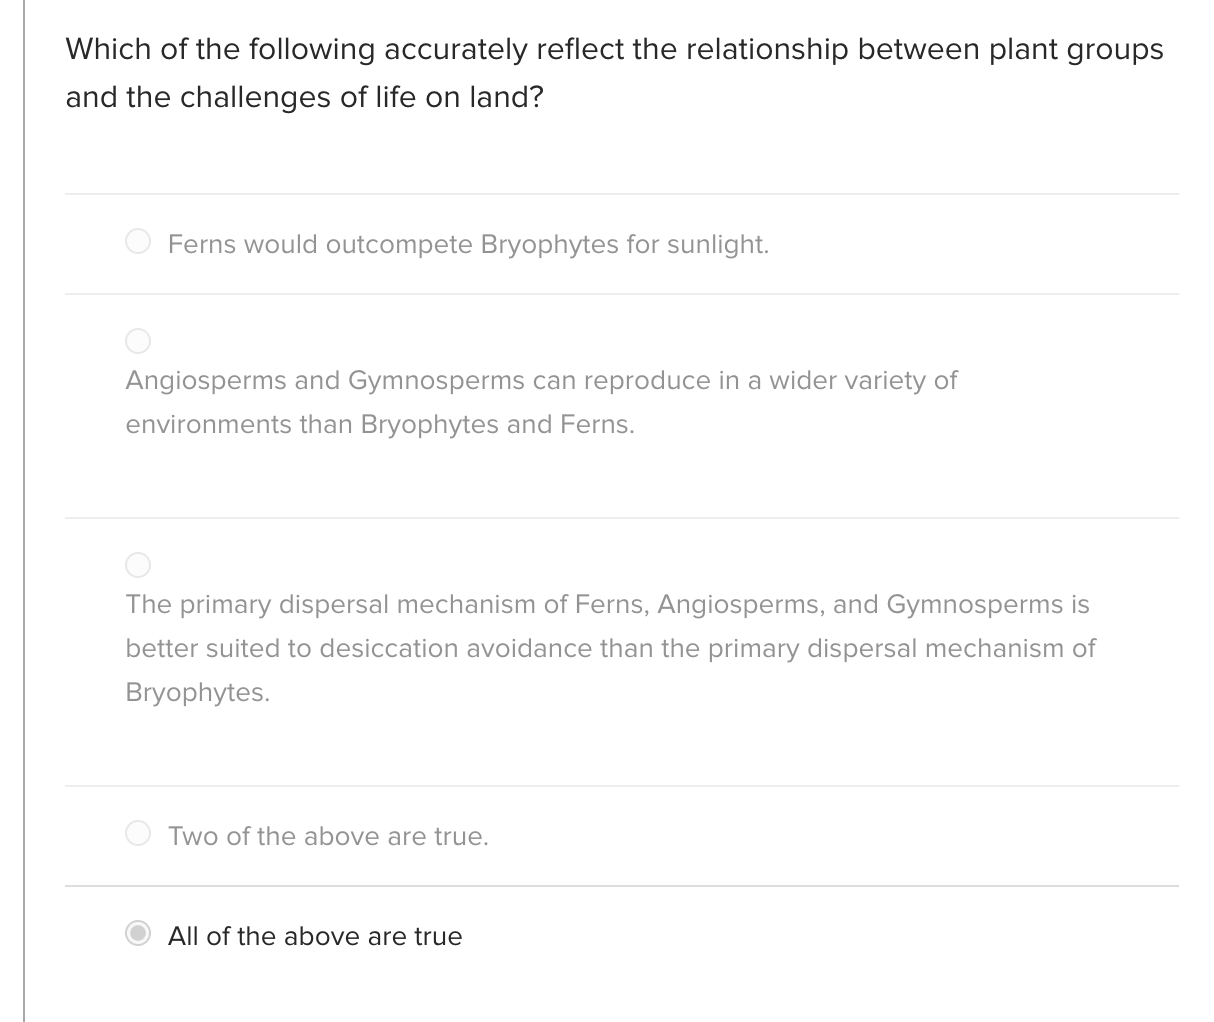
Task: Click the filled radio beside 'All of the above'
Action: (x=137, y=933)
